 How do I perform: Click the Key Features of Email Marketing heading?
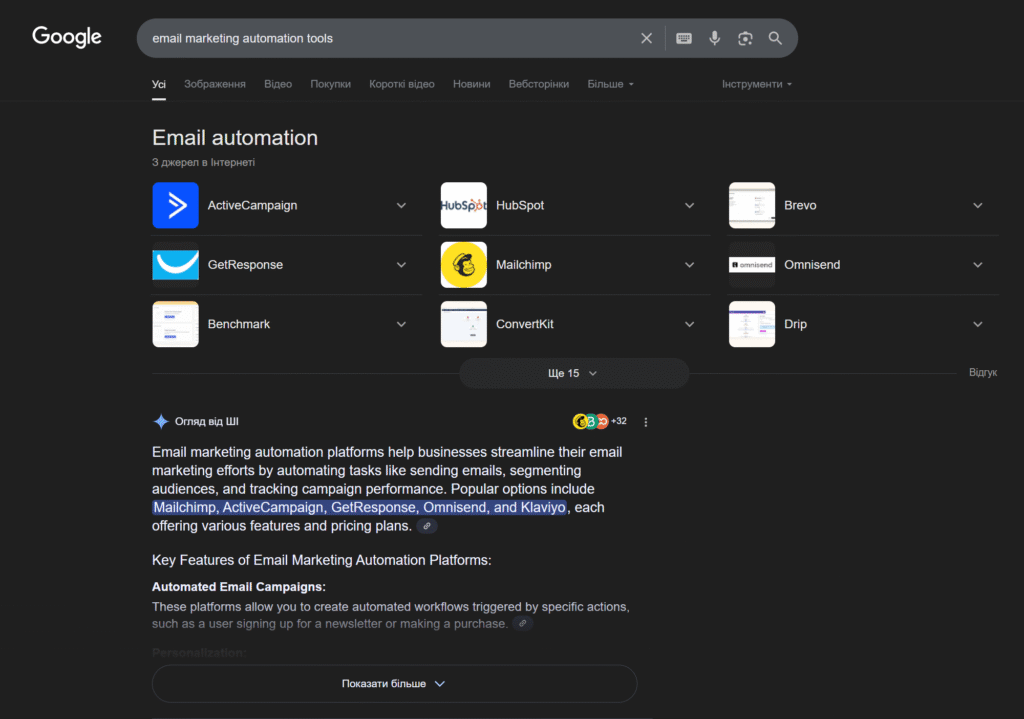[321, 560]
